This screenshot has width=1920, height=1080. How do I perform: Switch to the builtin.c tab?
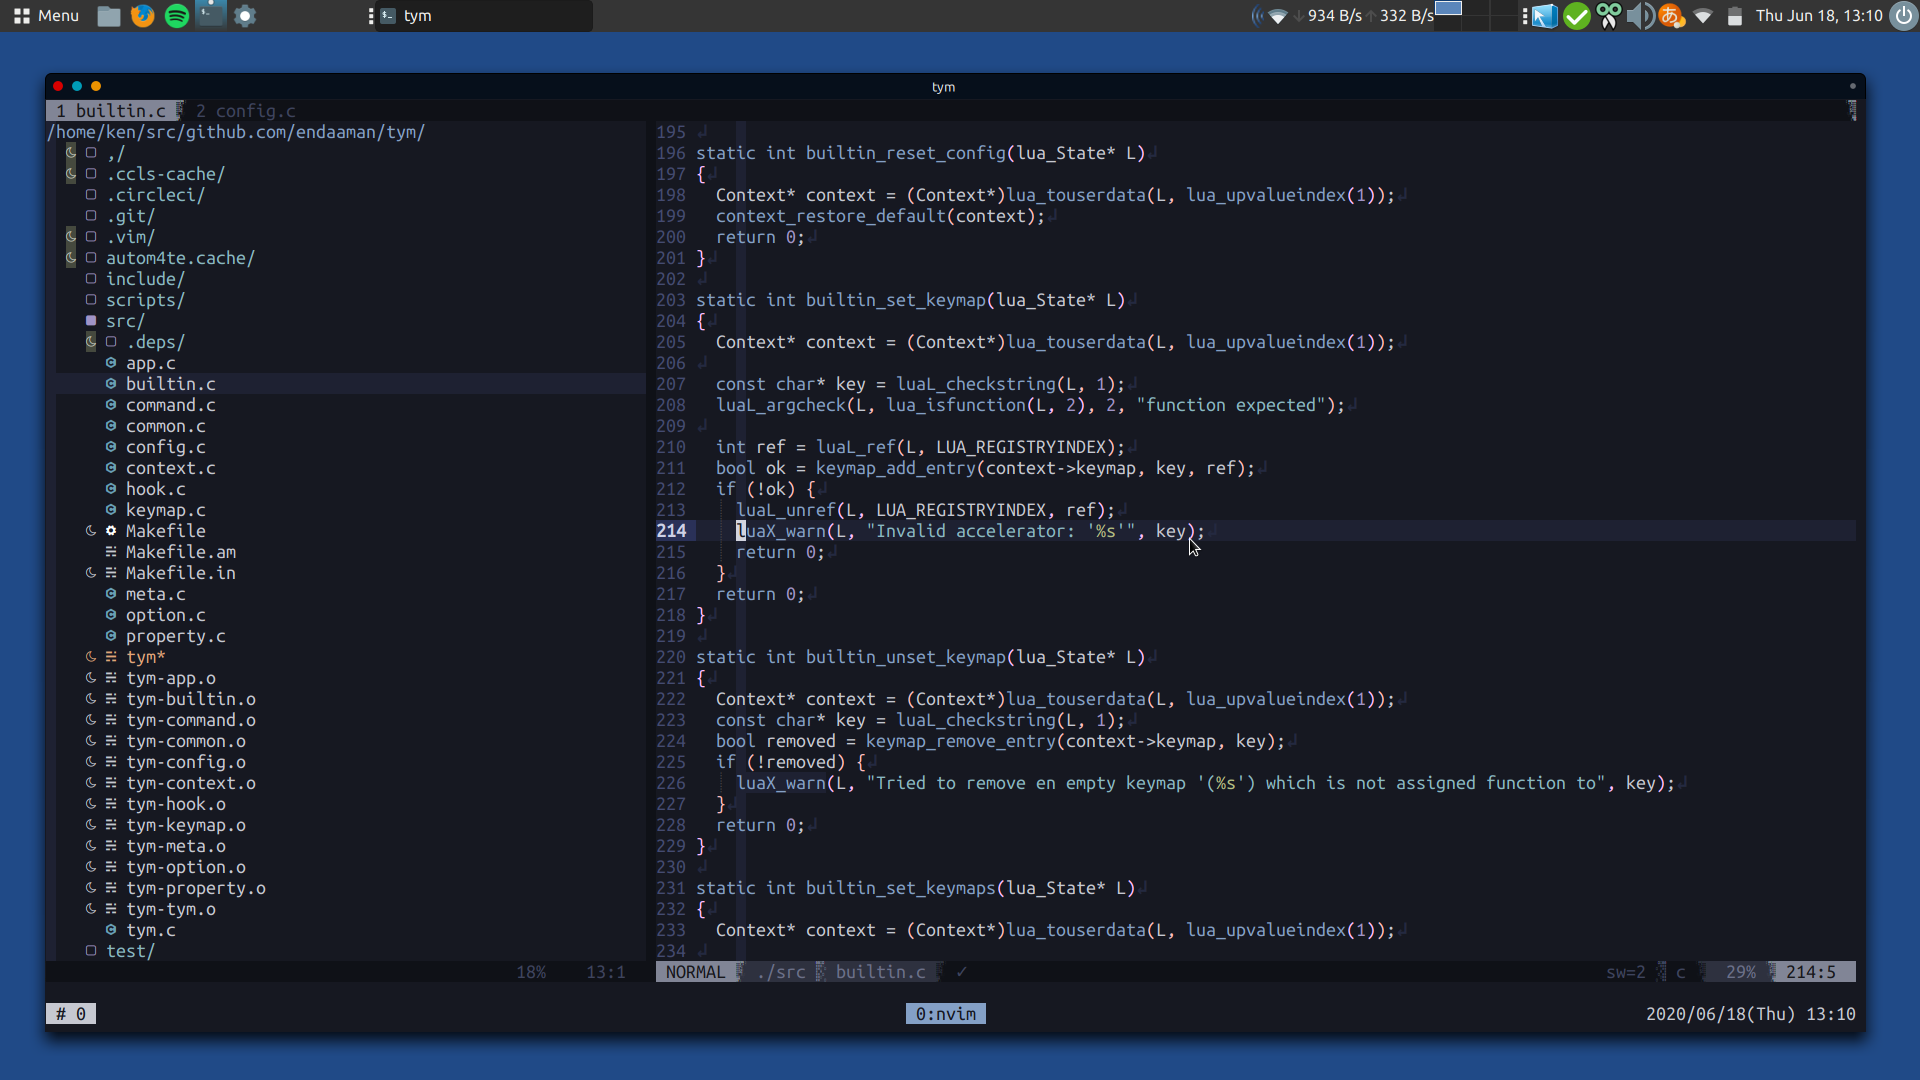[113, 111]
